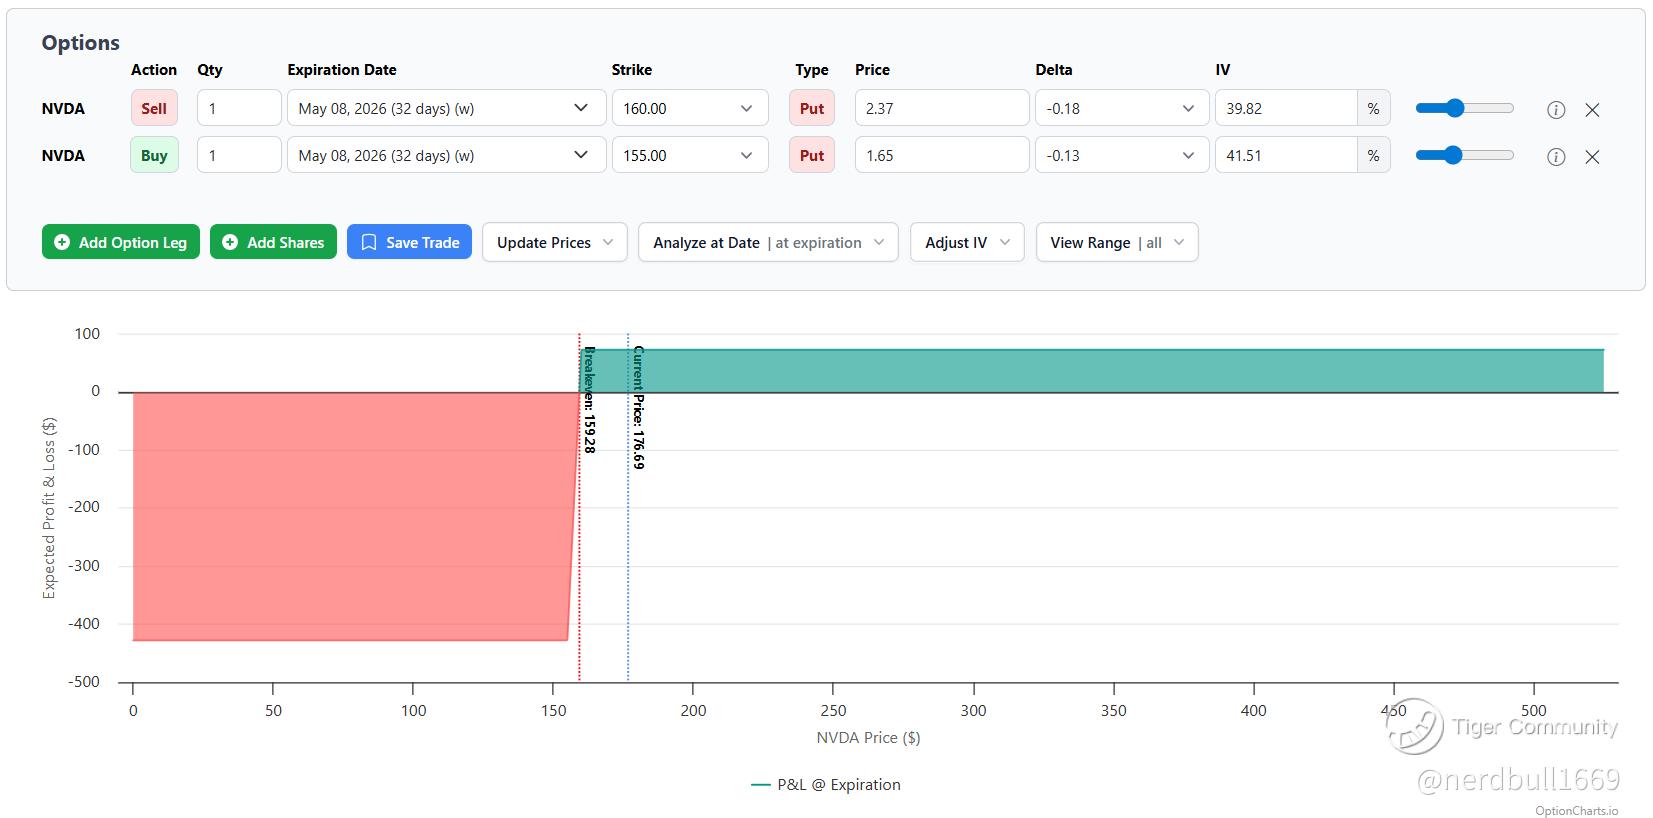Click the Current Price: 176.69 marker label
The image size is (1653, 818).
tap(638, 408)
